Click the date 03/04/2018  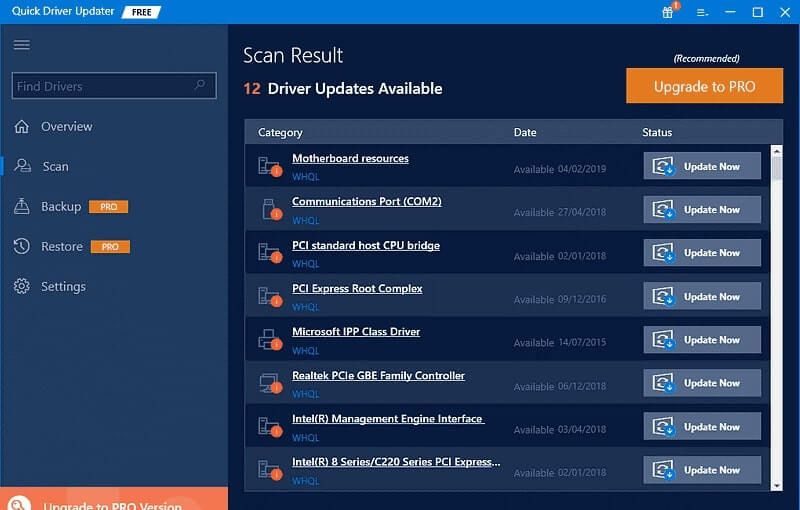[582, 430]
